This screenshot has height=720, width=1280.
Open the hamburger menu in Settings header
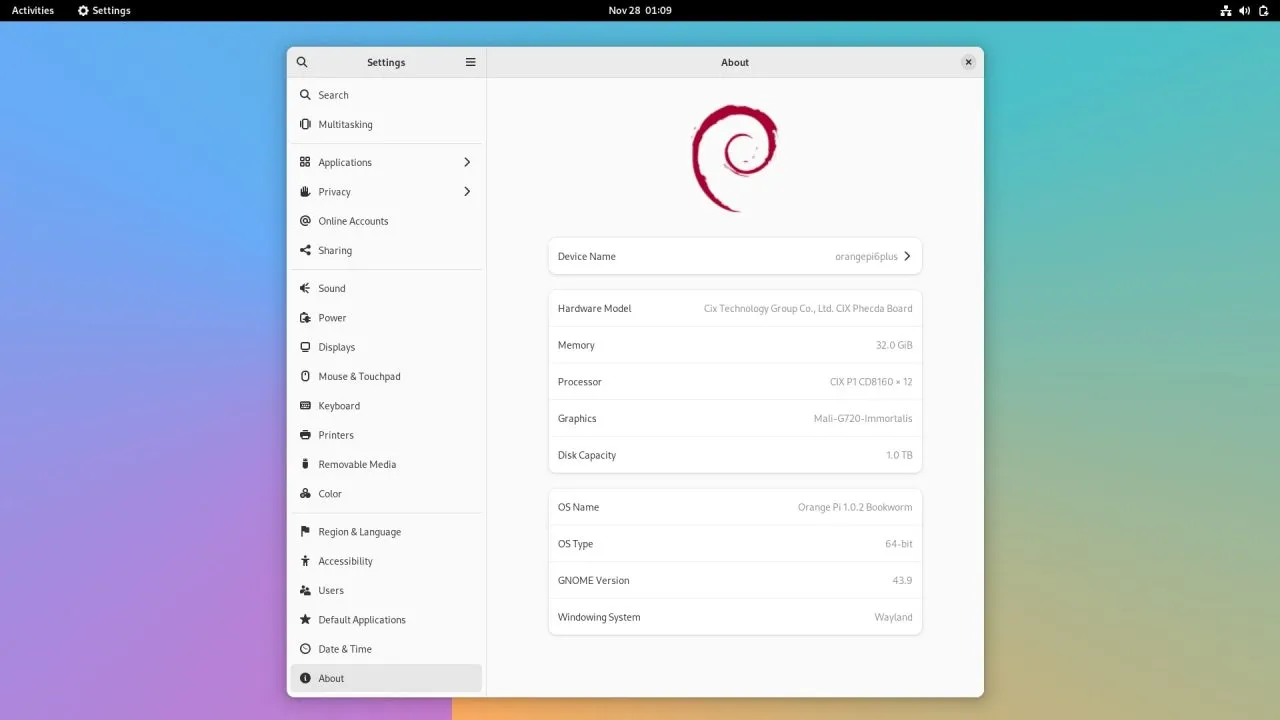(470, 62)
